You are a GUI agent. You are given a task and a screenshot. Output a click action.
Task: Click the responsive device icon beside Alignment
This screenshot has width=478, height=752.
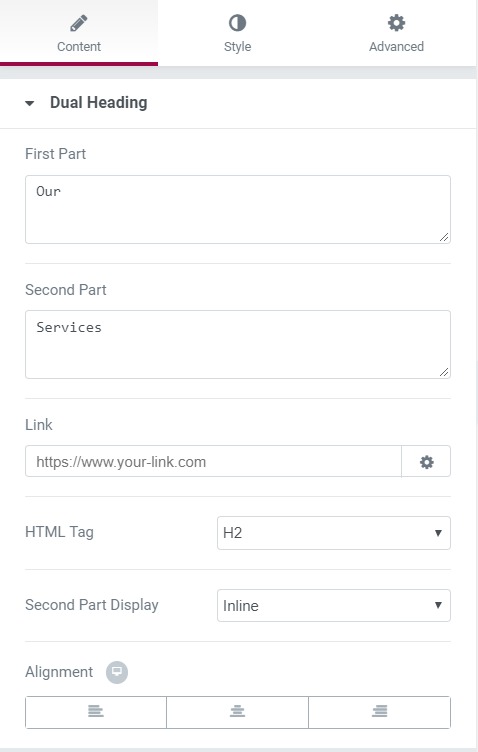(x=117, y=672)
